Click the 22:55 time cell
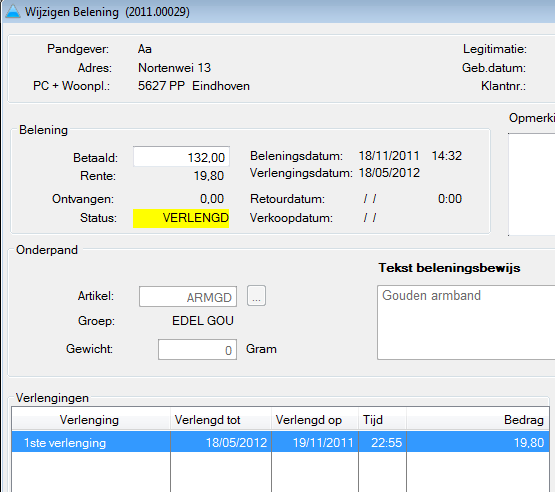The width and height of the screenshot is (555, 492). (382, 442)
